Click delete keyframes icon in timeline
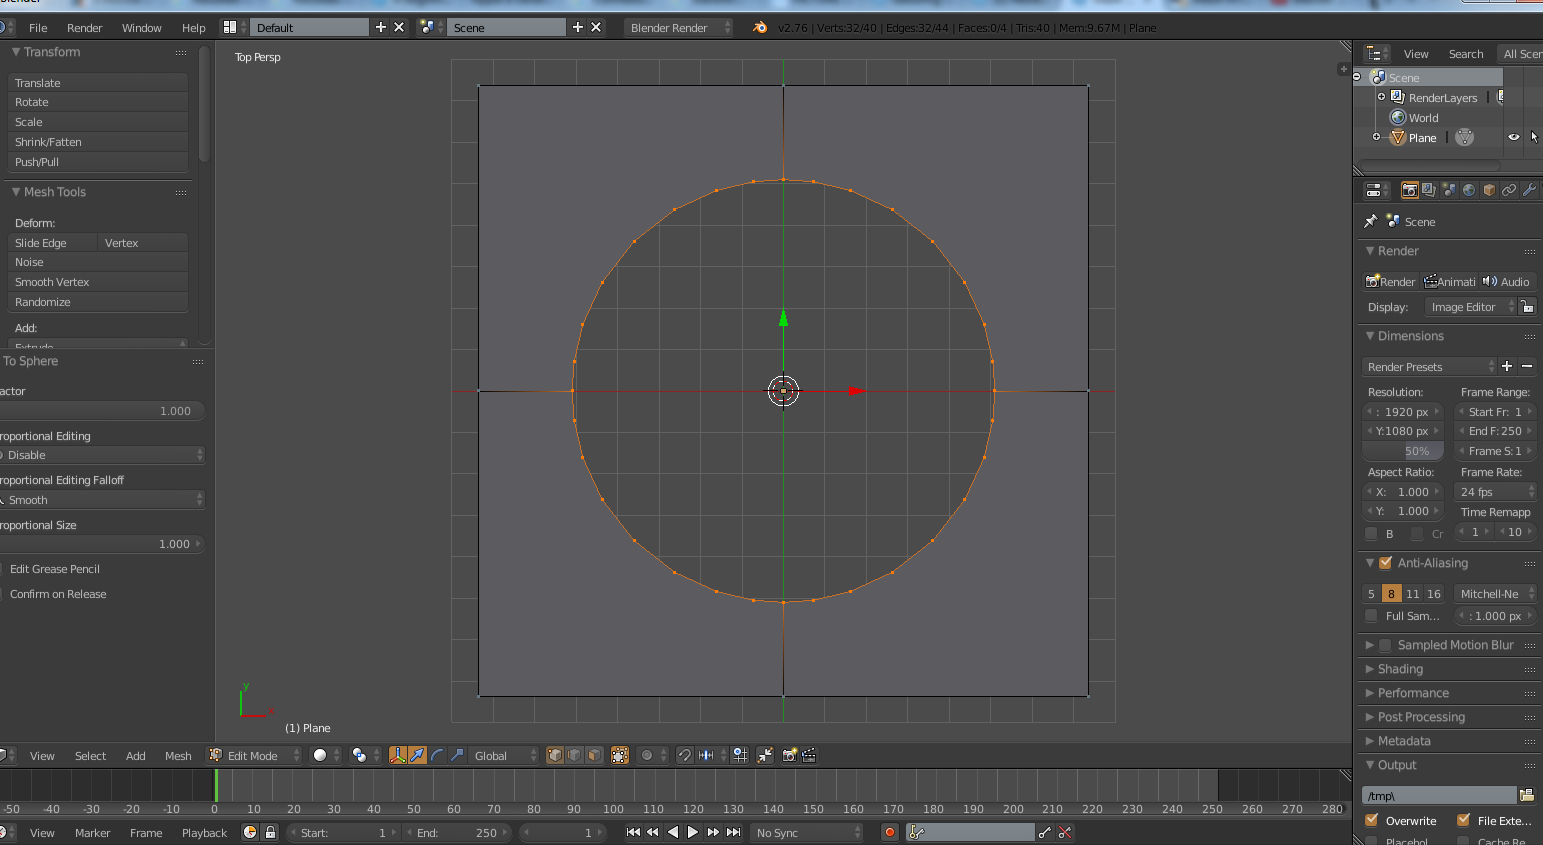The height and width of the screenshot is (845, 1543). (1065, 832)
